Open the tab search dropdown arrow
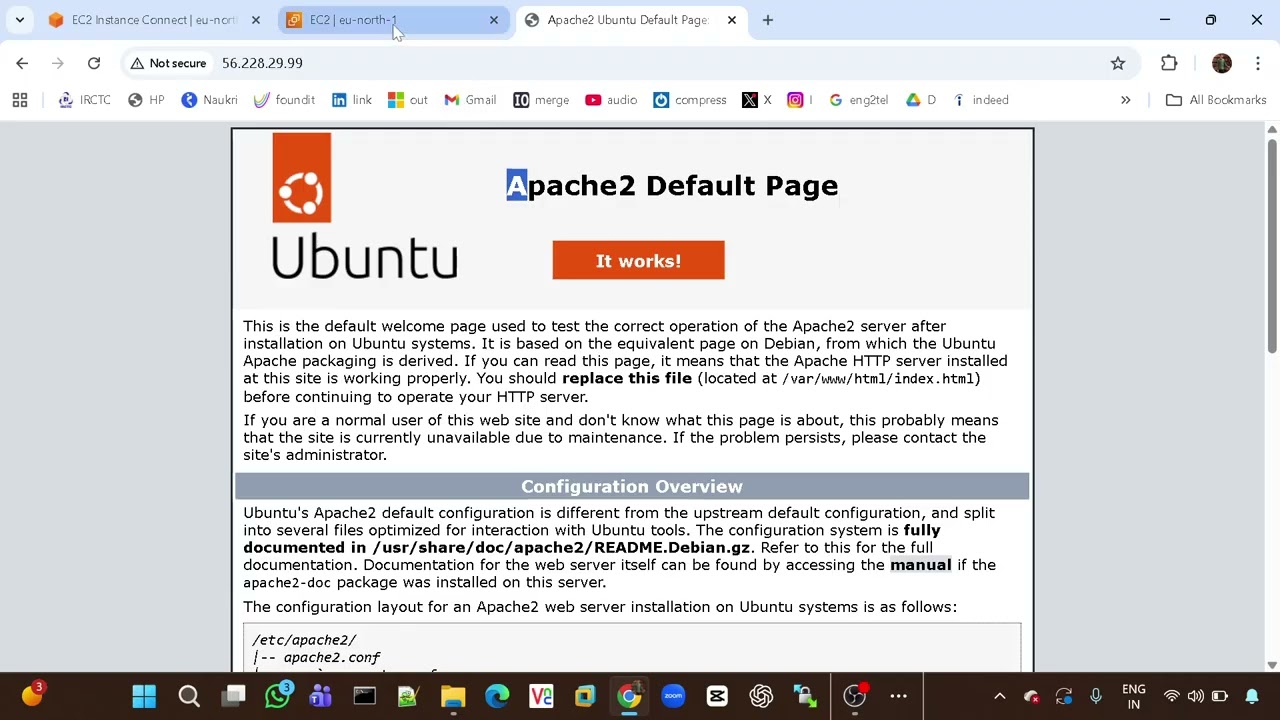Image resolution: width=1280 pixels, height=720 pixels. click(19, 20)
